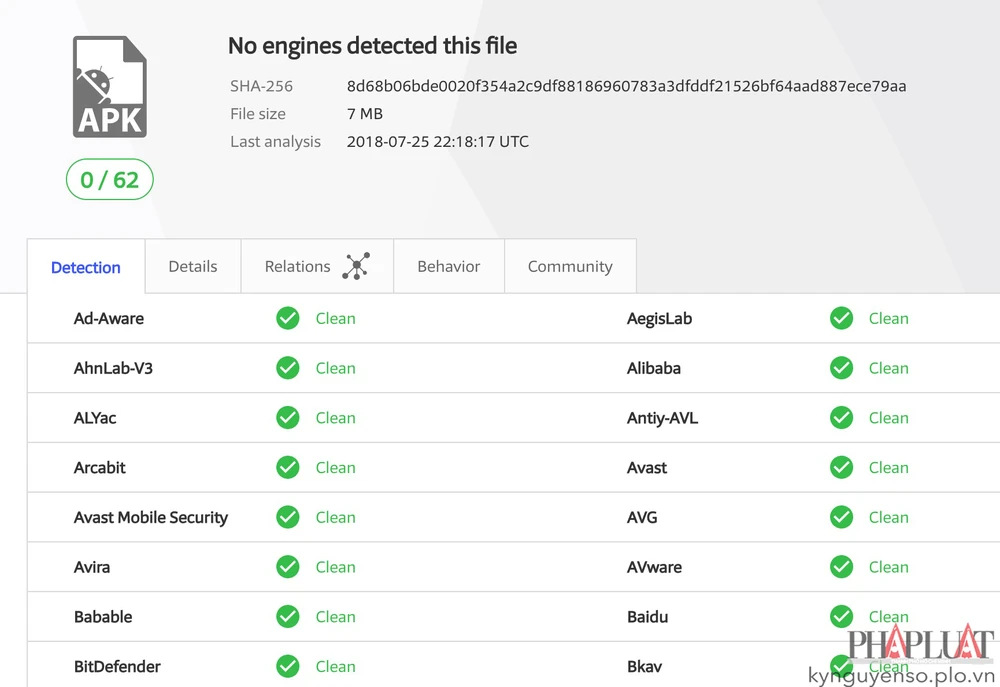The width and height of the screenshot is (1000, 687).
Task: Select the Detection tab
Action: (86, 267)
